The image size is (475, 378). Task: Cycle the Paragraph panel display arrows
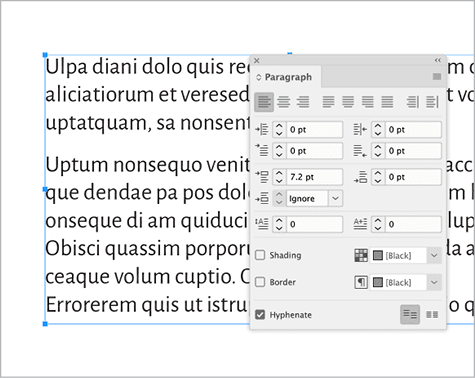pos(258,77)
